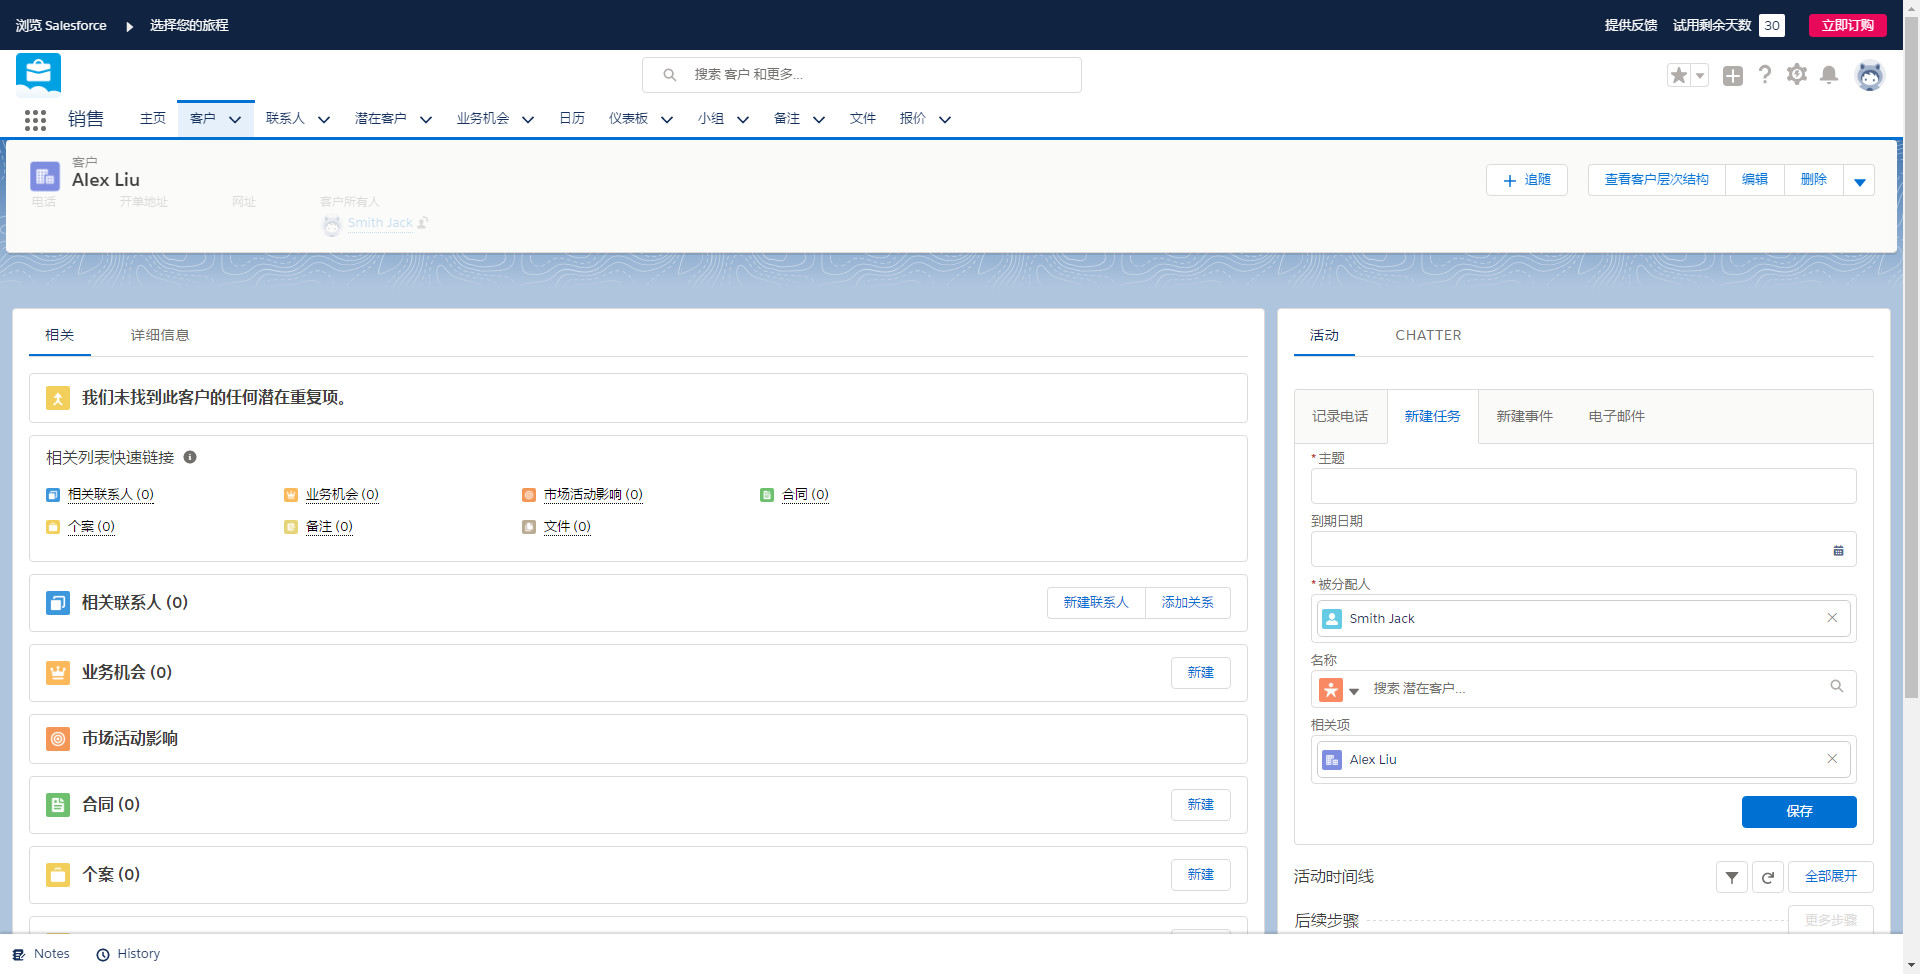Open the Notes utility item

point(41,954)
